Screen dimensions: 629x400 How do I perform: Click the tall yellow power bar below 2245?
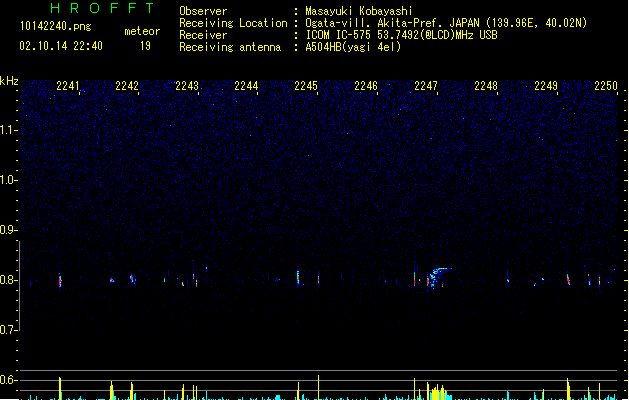[319, 387]
